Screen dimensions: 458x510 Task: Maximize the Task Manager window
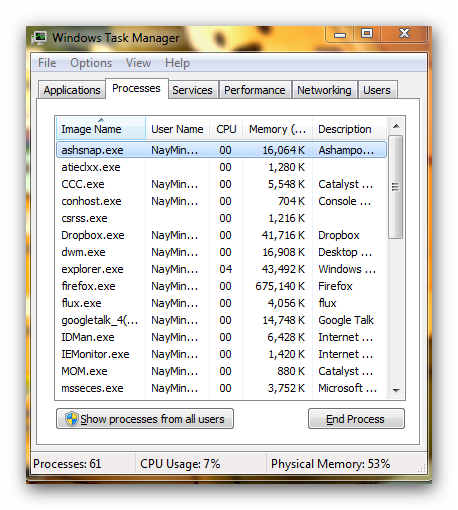pos(367,33)
